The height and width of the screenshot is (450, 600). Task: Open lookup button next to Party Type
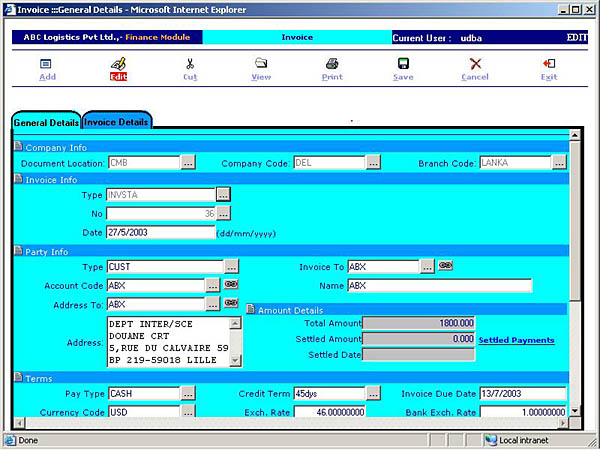[231, 267]
